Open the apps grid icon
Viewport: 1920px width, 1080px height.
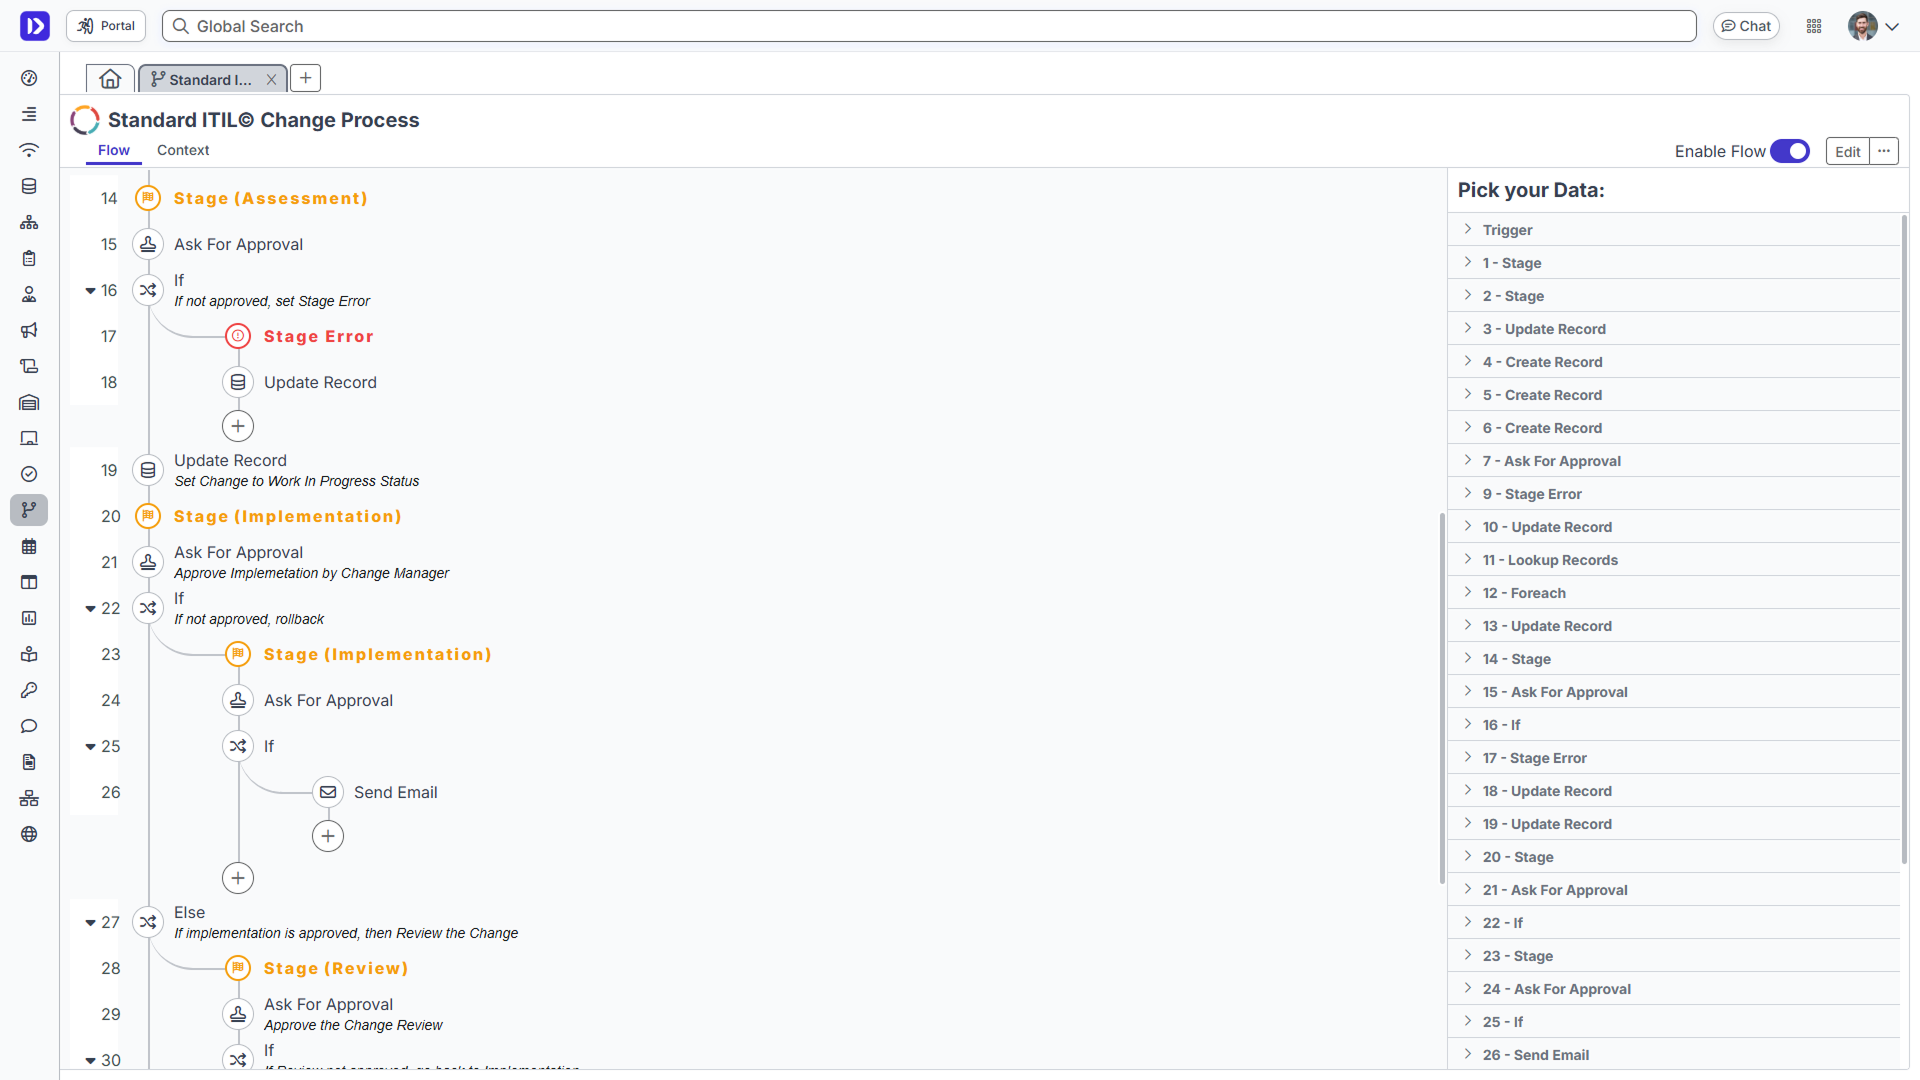pyautogui.click(x=1814, y=26)
